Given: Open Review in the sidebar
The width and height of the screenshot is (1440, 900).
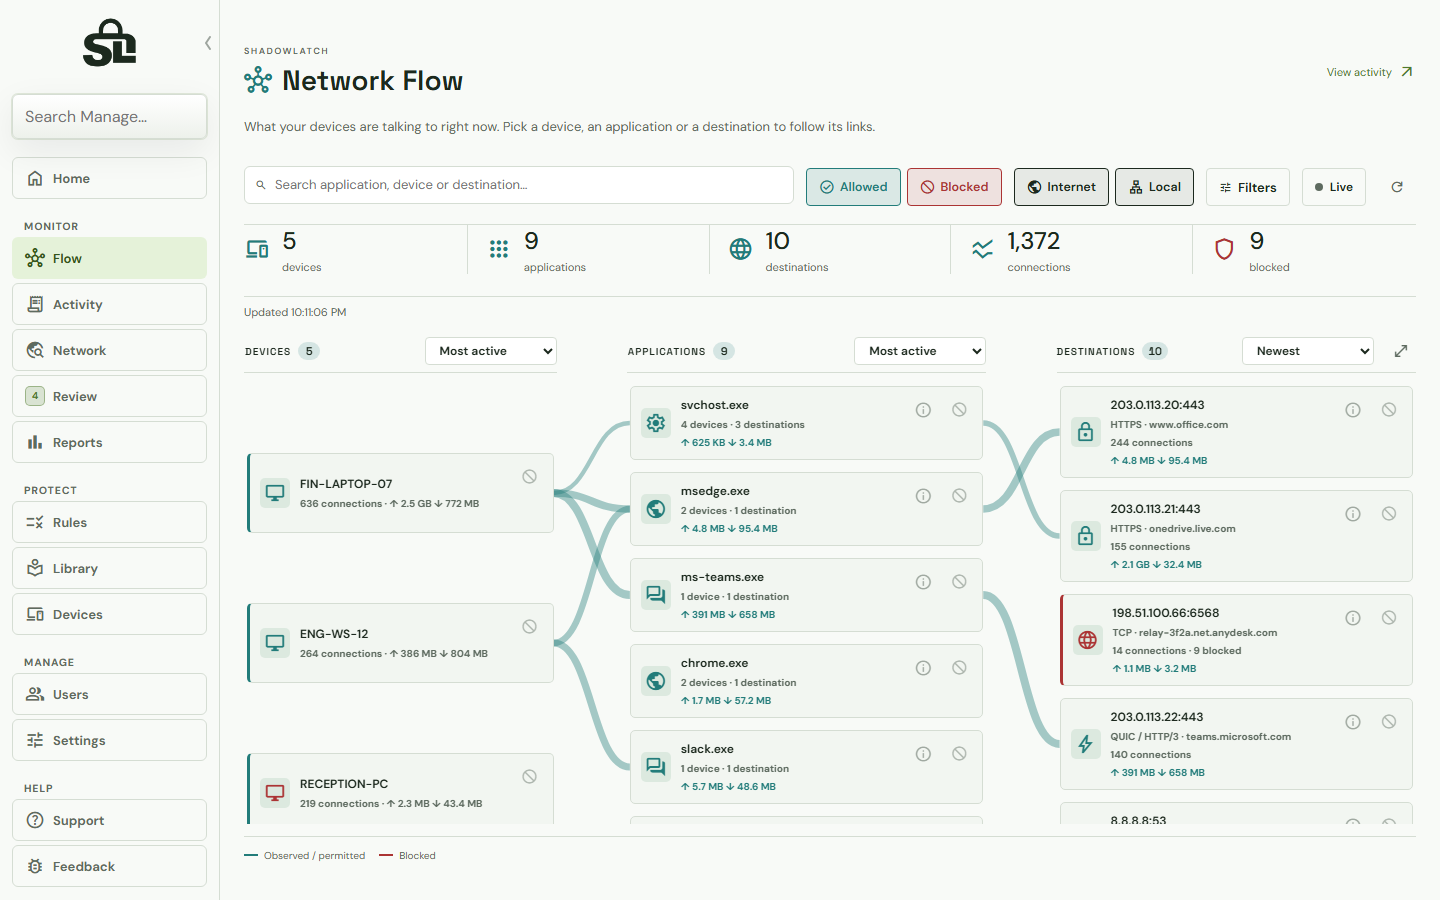Looking at the screenshot, I should [109, 396].
